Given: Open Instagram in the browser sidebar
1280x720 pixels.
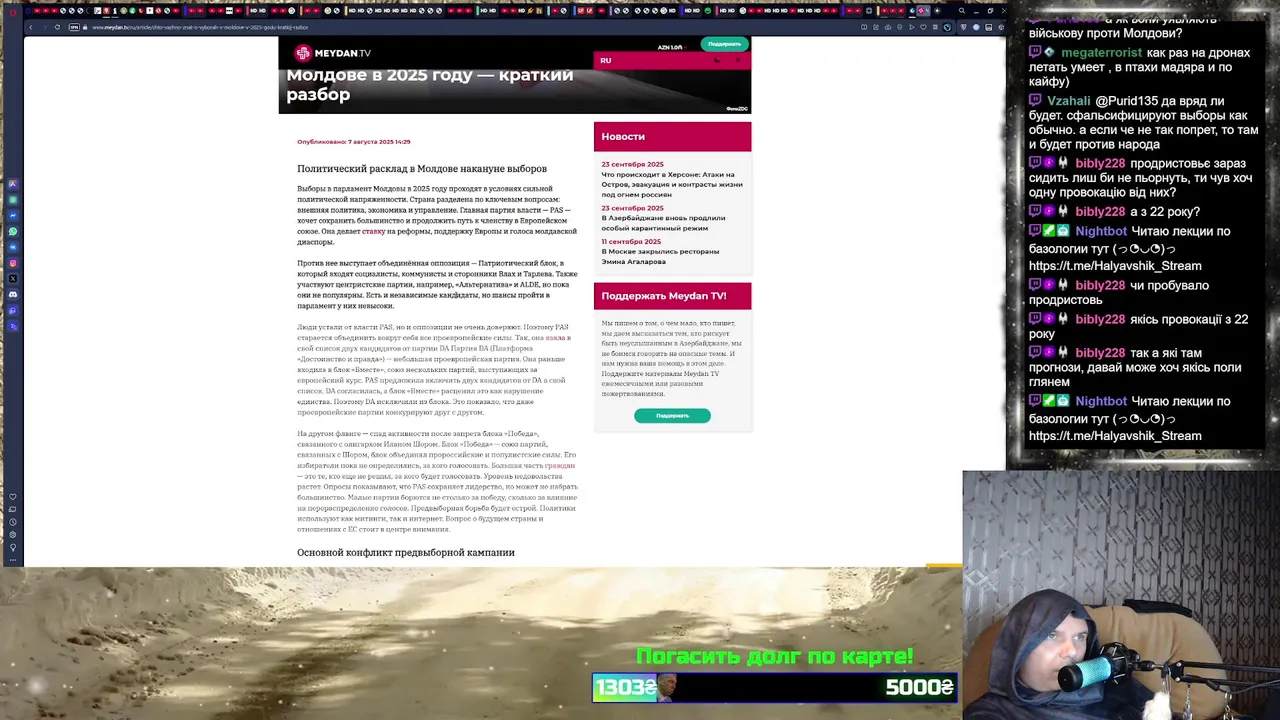Looking at the screenshot, I should tap(13, 263).
